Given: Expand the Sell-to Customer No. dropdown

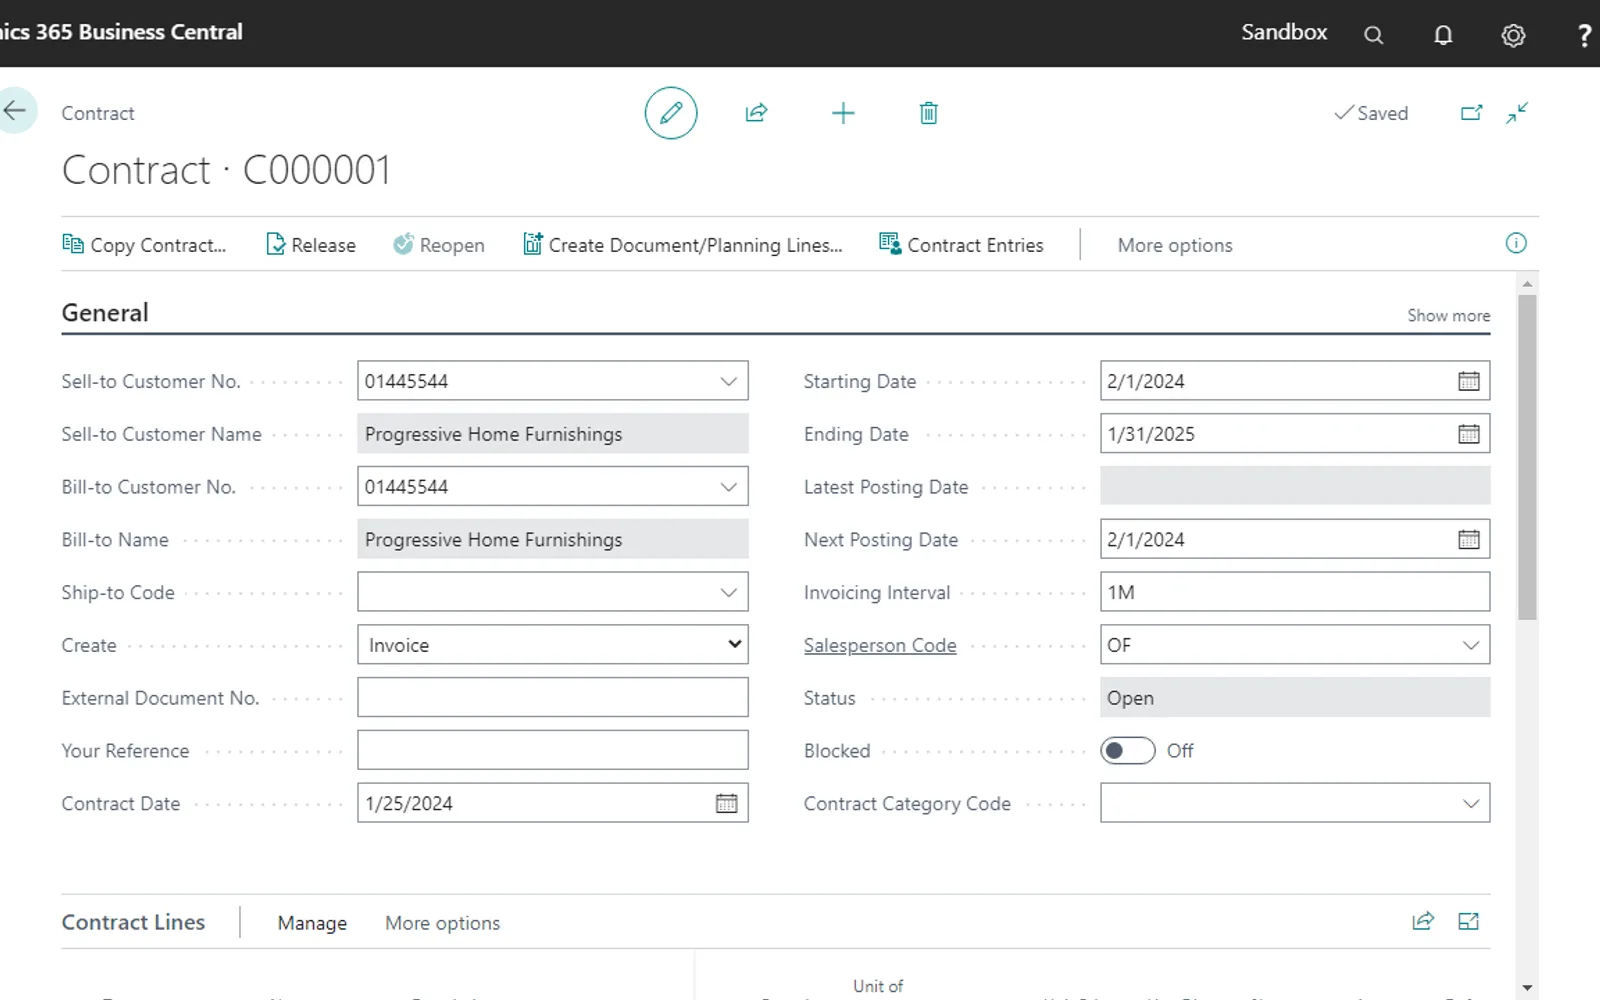Looking at the screenshot, I should [x=728, y=381].
